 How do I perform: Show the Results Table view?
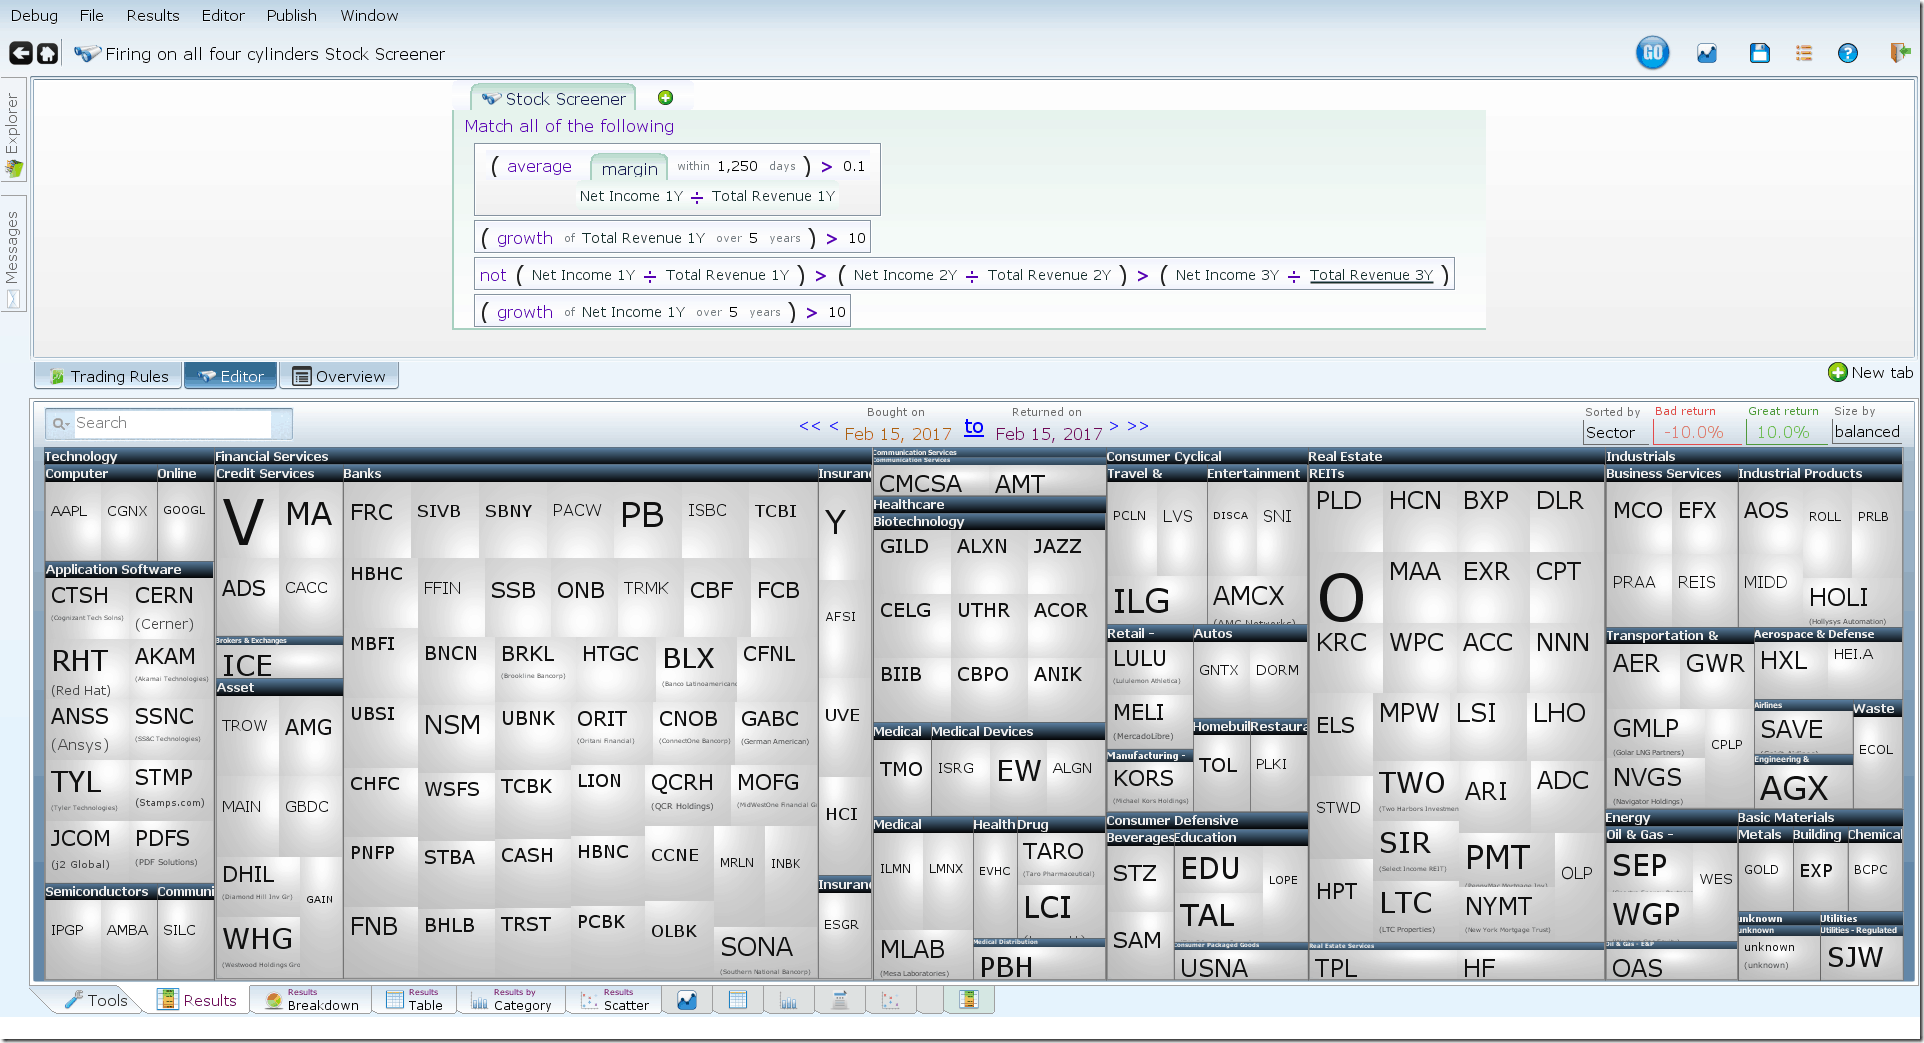point(415,1000)
